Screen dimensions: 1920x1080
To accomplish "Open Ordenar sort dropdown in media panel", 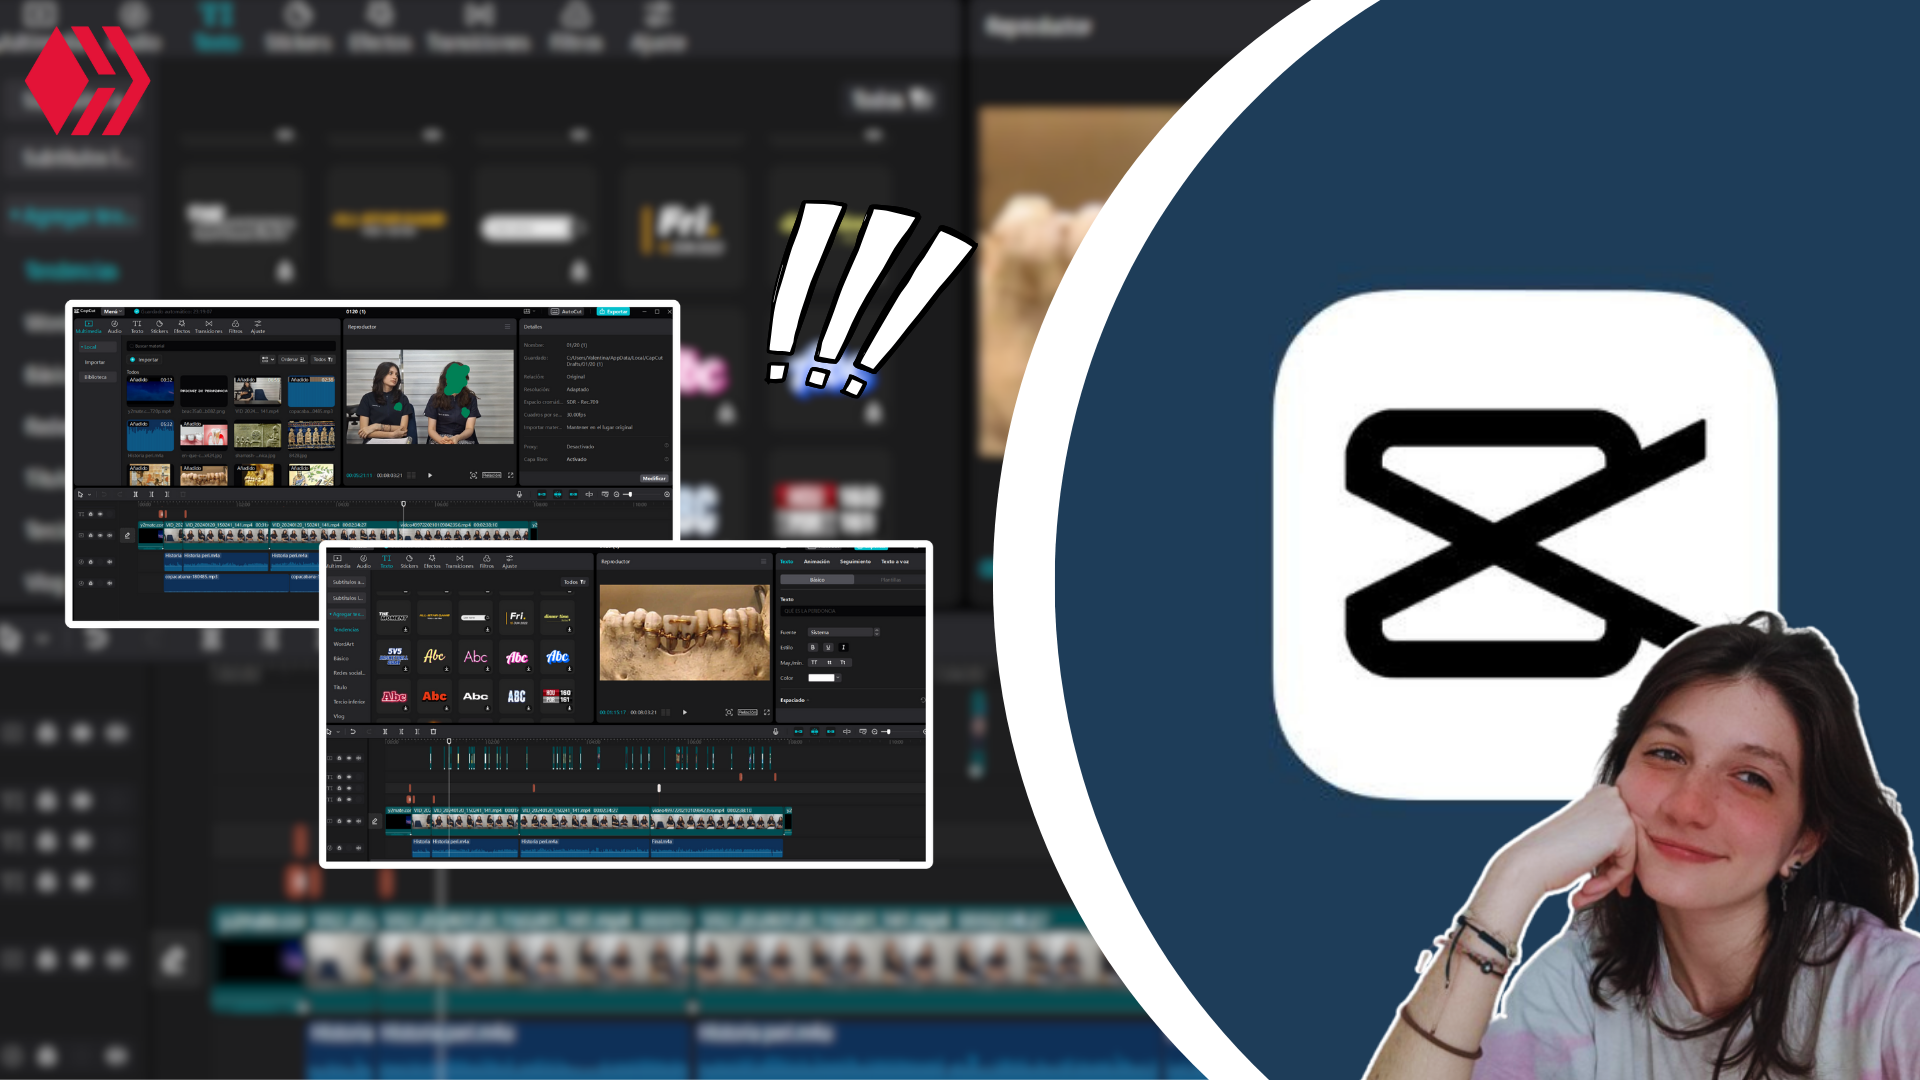I will click(x=293, y=359).
